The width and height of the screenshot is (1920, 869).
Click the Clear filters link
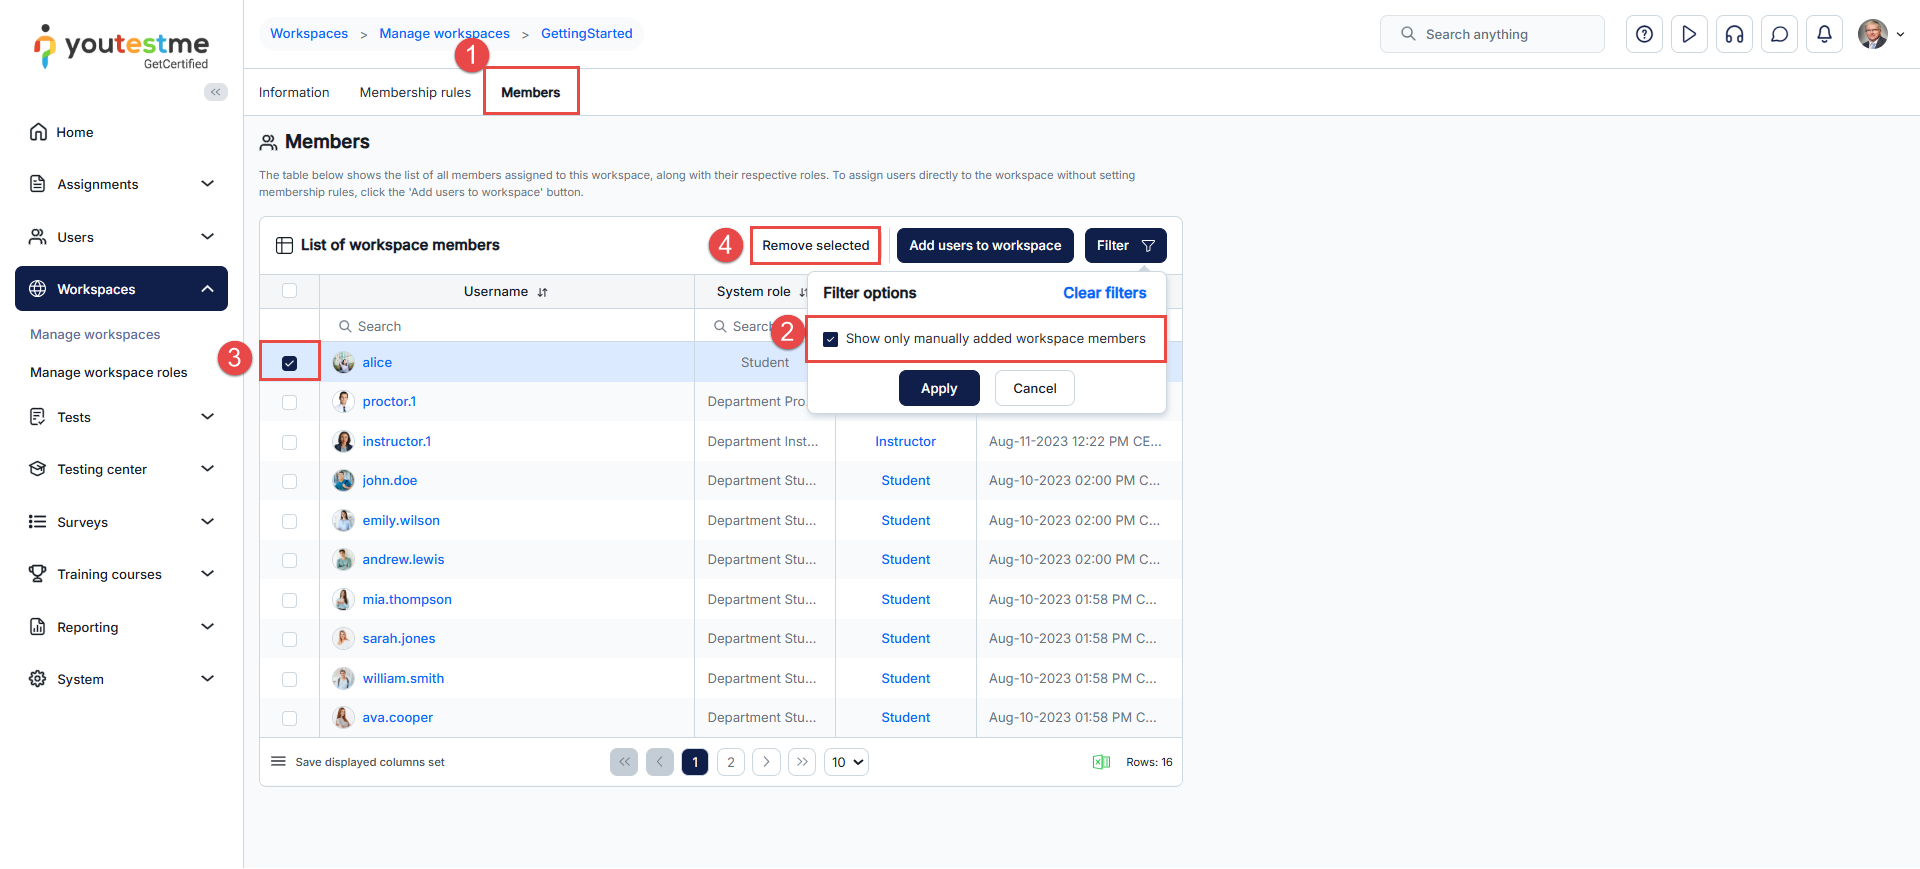pos(1104,293)
